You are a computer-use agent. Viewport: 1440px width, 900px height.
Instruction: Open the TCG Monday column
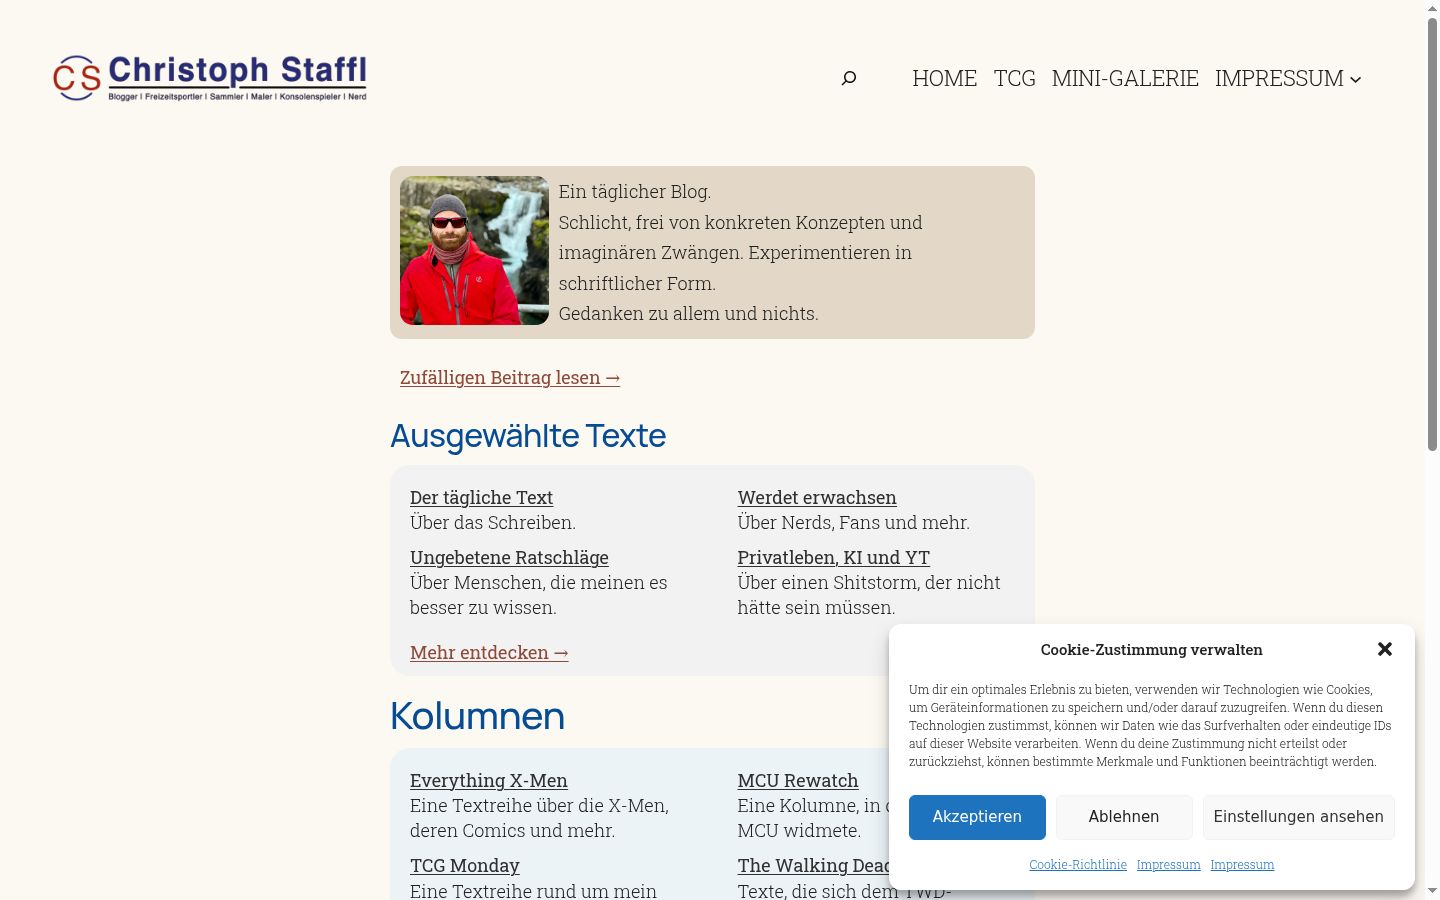click(x=464, y=865)
